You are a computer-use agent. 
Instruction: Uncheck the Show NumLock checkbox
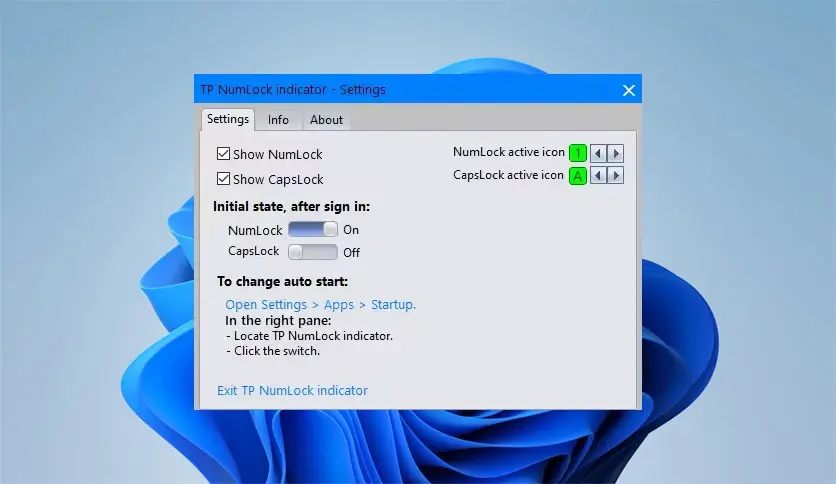click(223, 154)
